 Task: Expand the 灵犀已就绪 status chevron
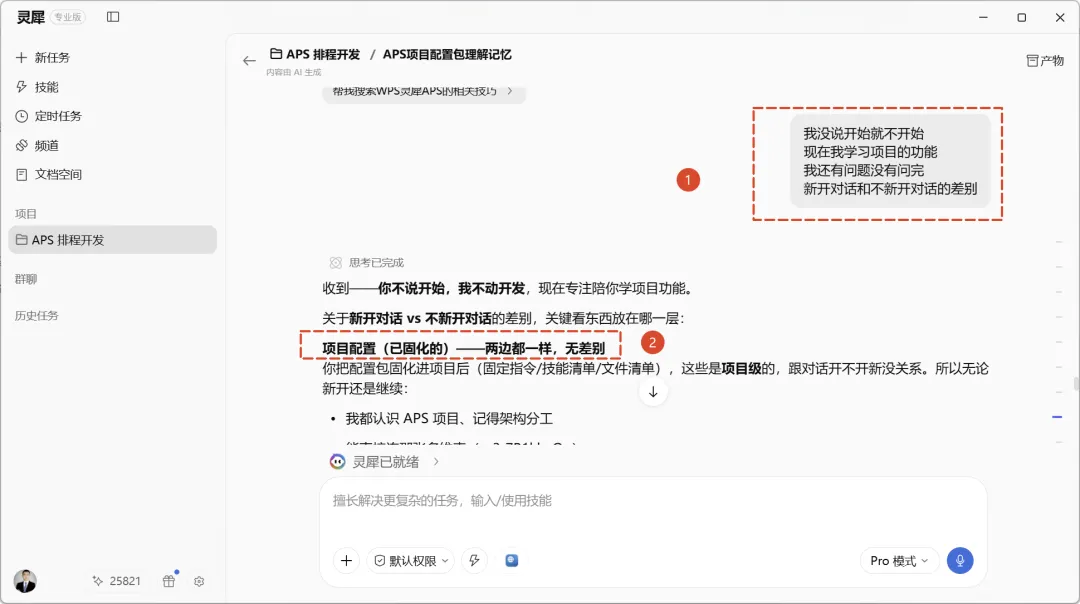[x=436, y=462]
